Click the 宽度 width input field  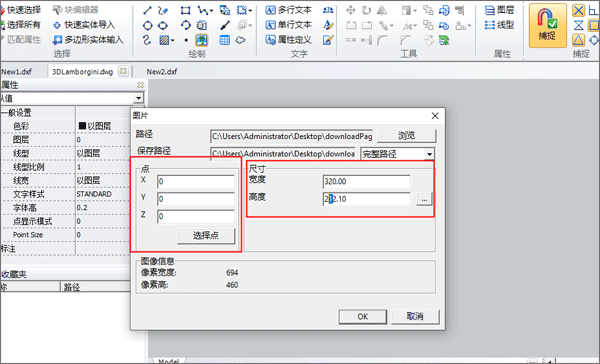coord(366,181)
